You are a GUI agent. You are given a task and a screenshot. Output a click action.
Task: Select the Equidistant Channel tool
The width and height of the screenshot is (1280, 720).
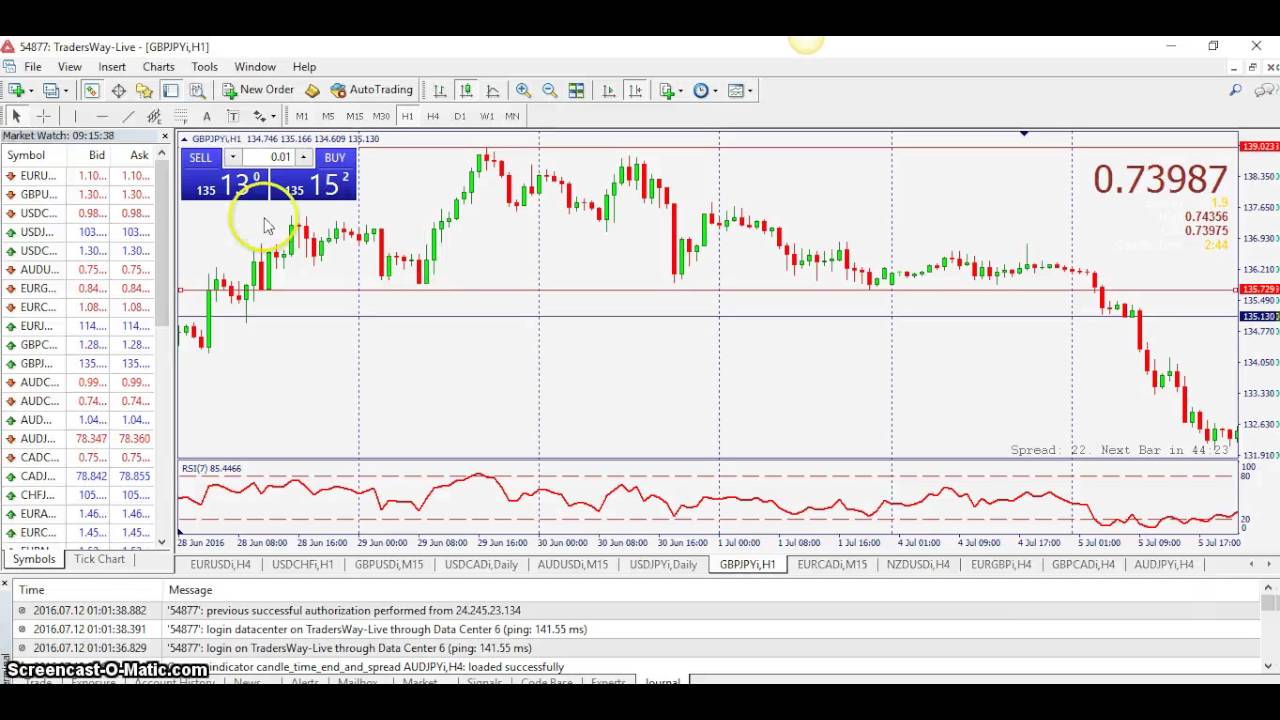pyautogui.click(x=154, y=116)
